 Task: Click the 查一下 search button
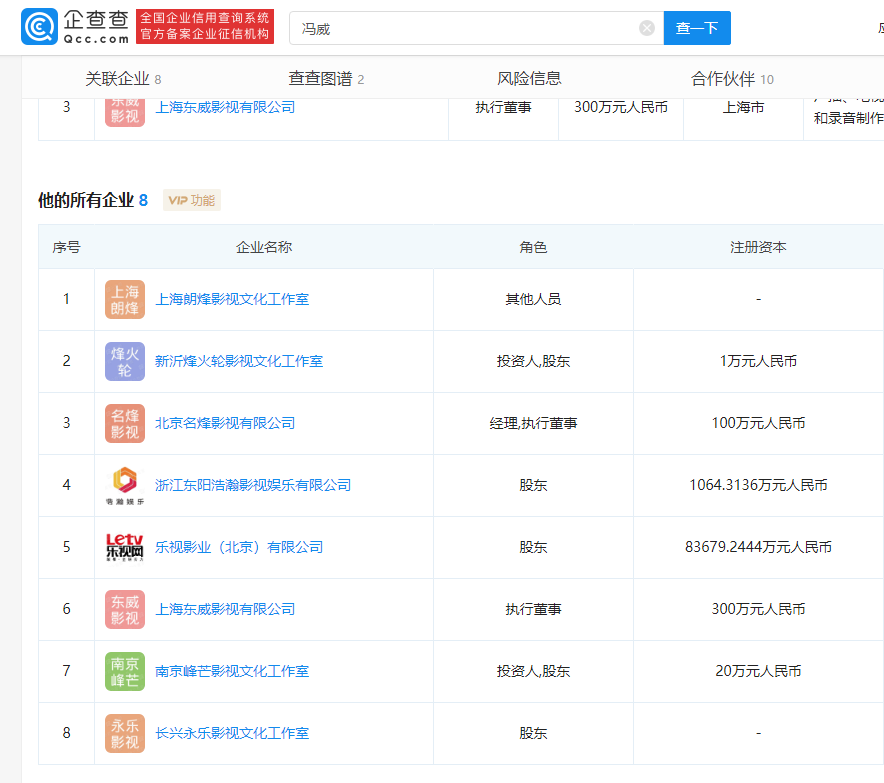tap(697, 28)
